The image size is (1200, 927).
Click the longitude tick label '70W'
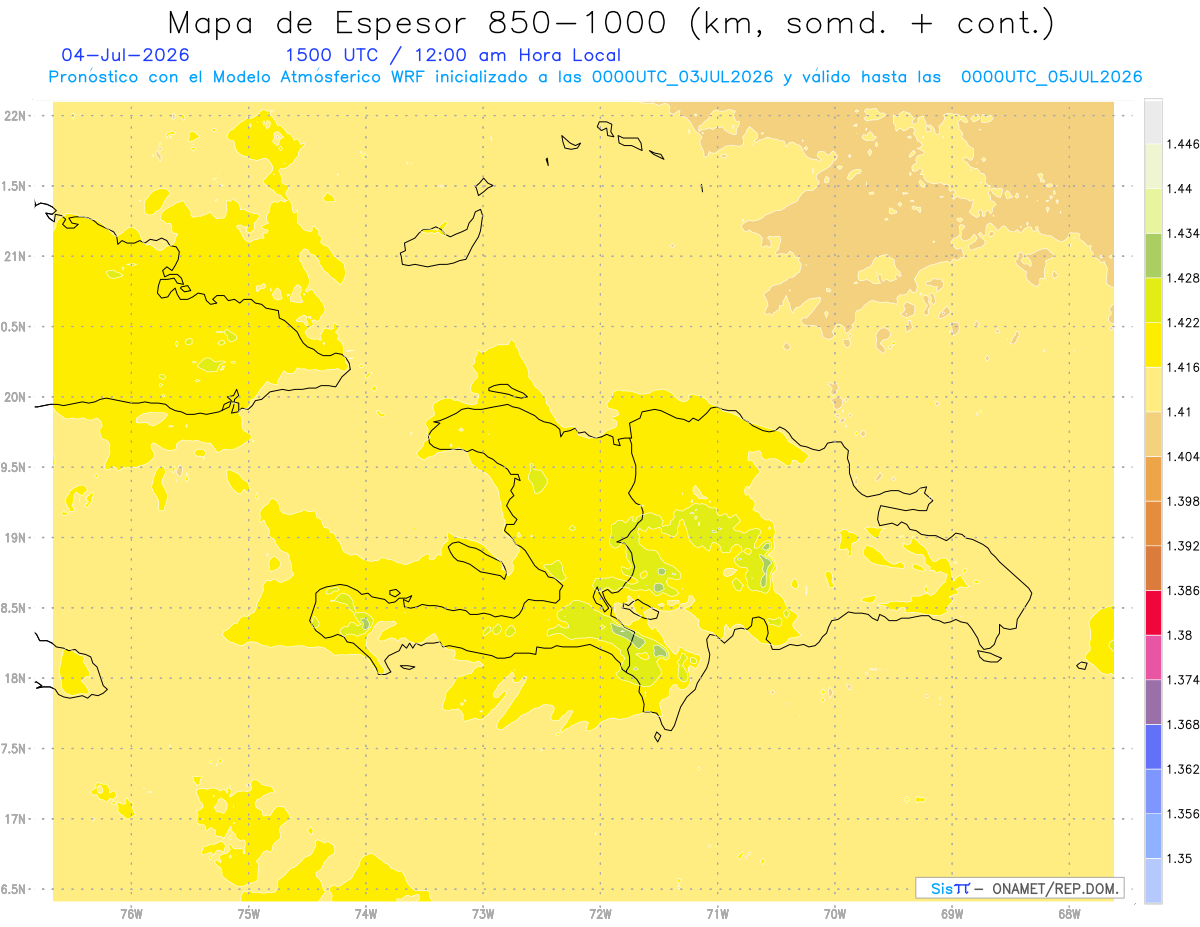pyautogui.click(x=835, y=913)
